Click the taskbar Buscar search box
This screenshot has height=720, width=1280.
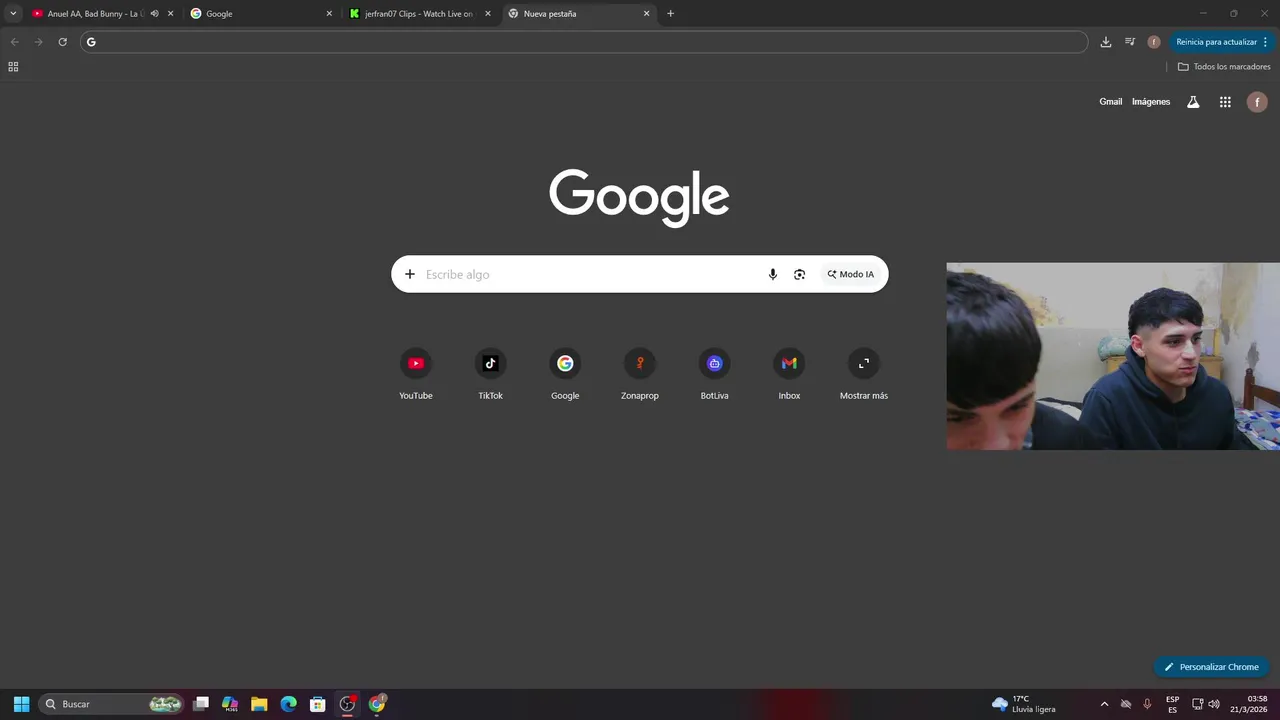point(112,704)
